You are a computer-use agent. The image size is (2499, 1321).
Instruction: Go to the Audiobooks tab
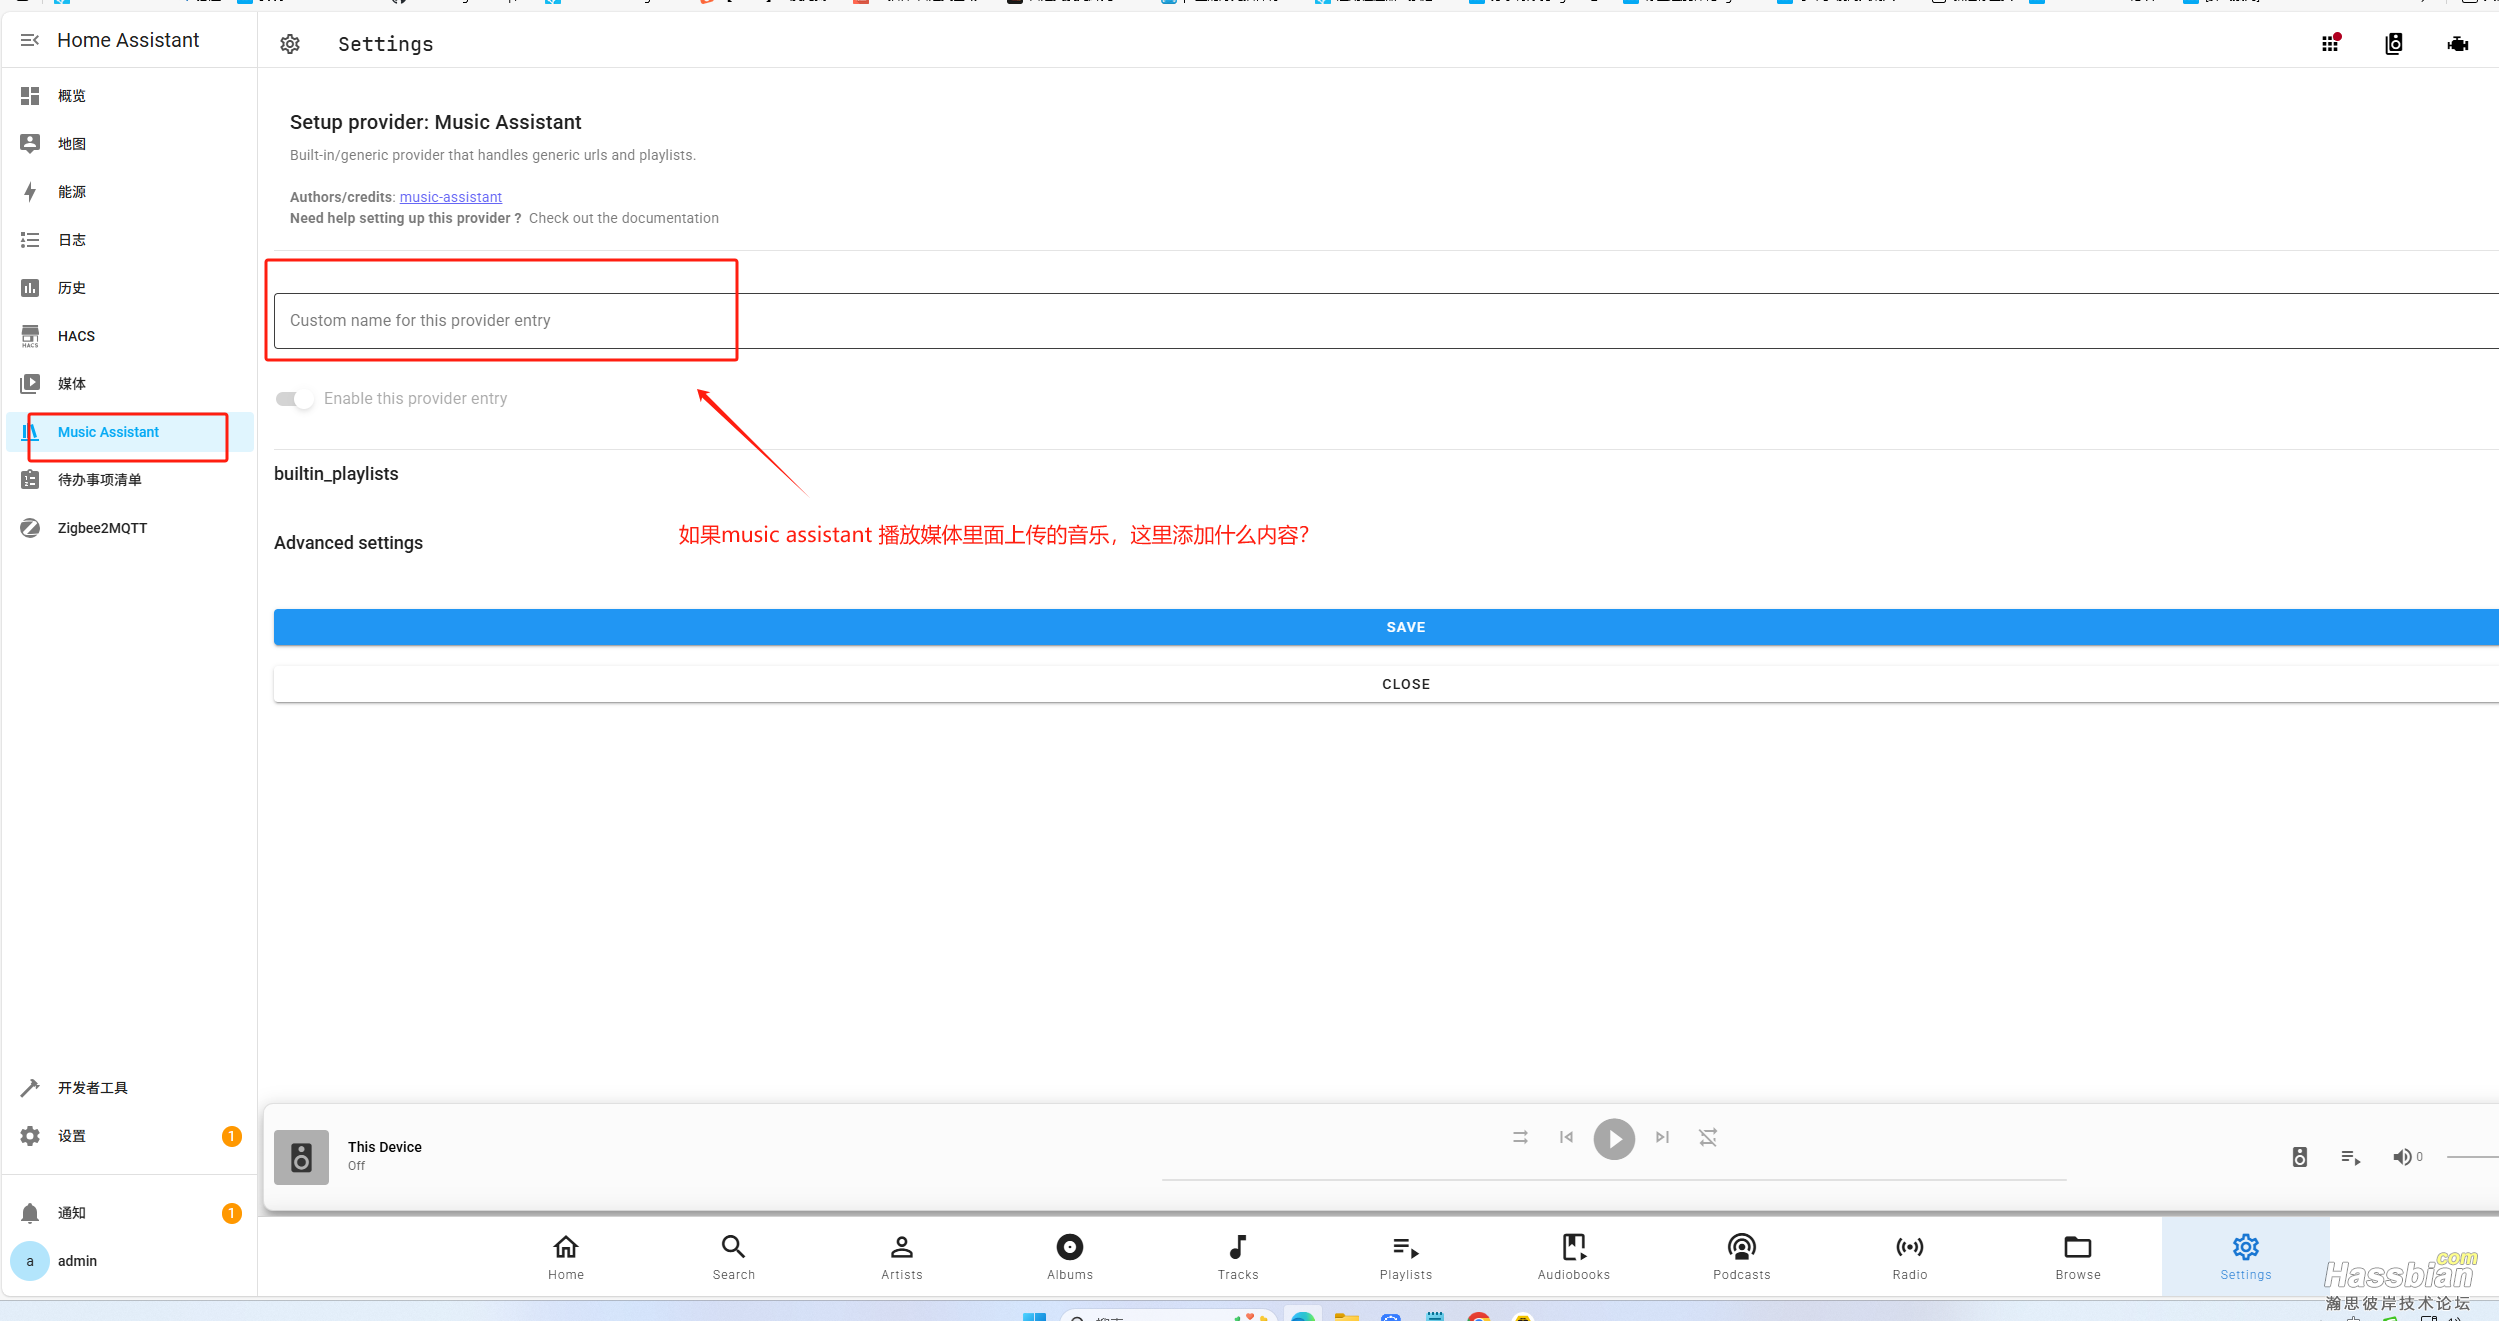click(x=1574, y=1257)
